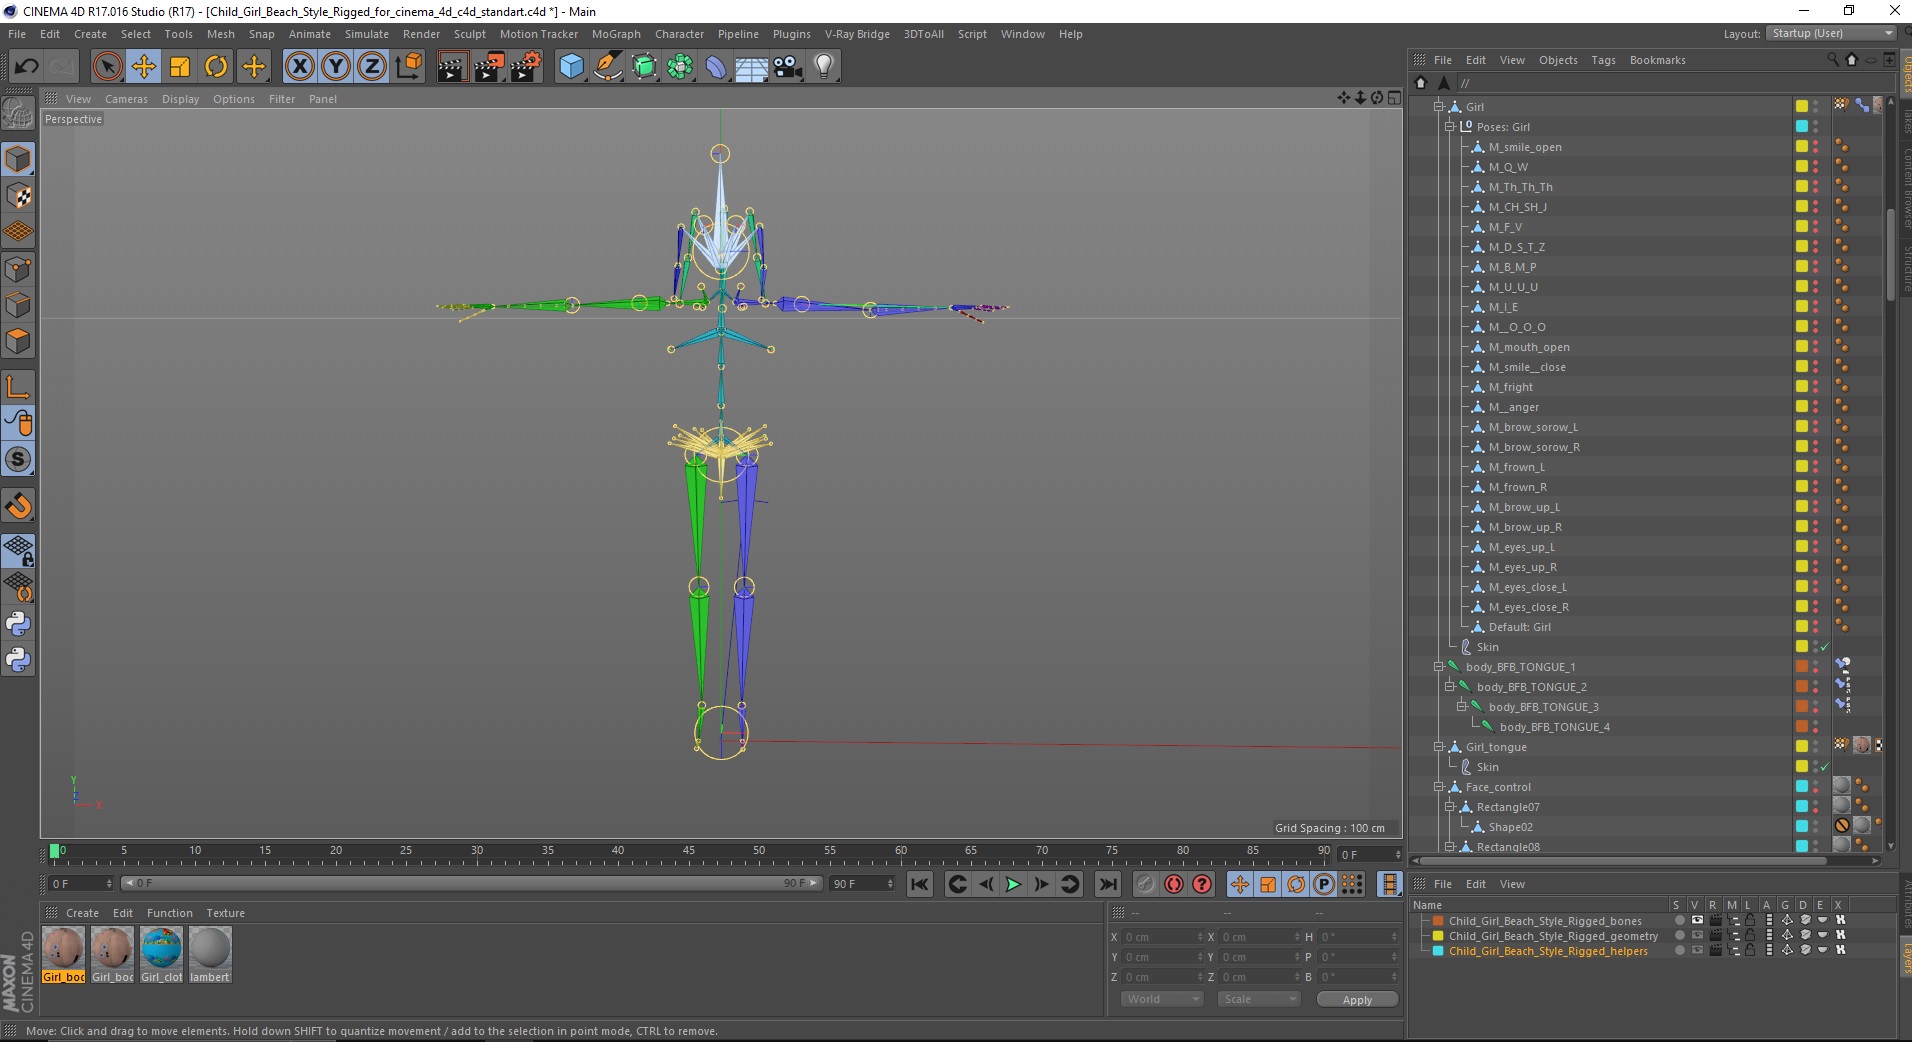Add a Camera object
The width and height of the screenshot is (1912, 1042).
pyautogui.click(x=788, y=67)
